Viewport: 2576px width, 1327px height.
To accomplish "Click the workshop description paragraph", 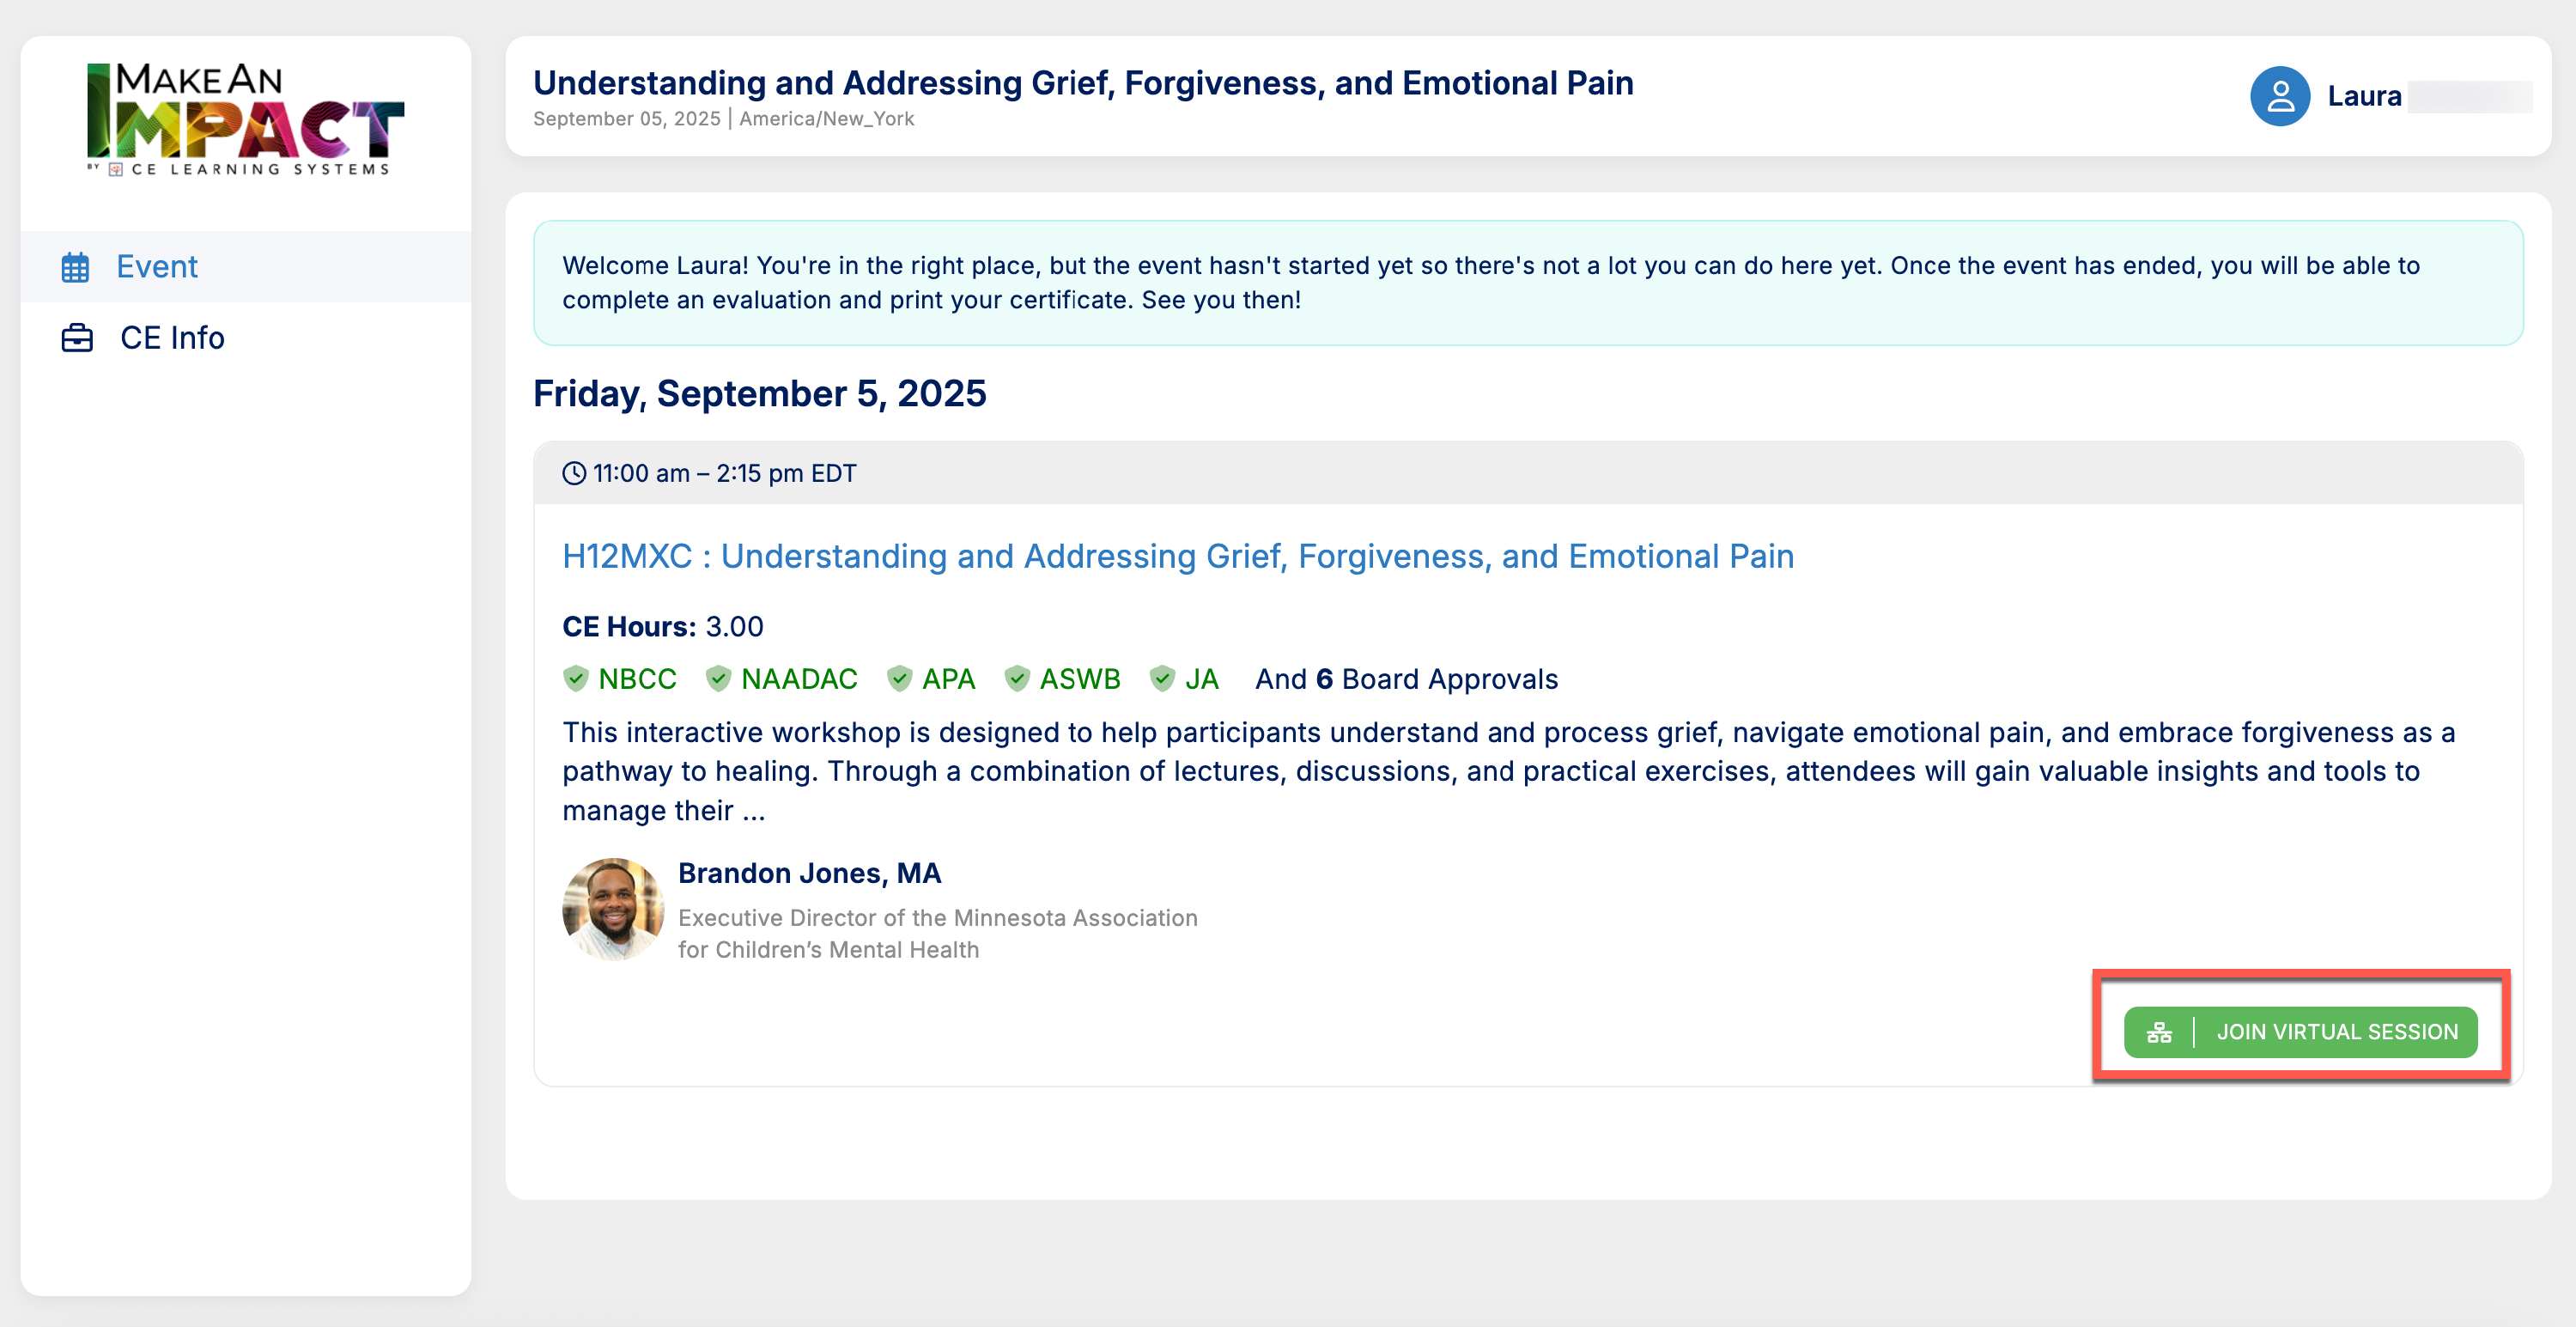I will pos(1508,771).
